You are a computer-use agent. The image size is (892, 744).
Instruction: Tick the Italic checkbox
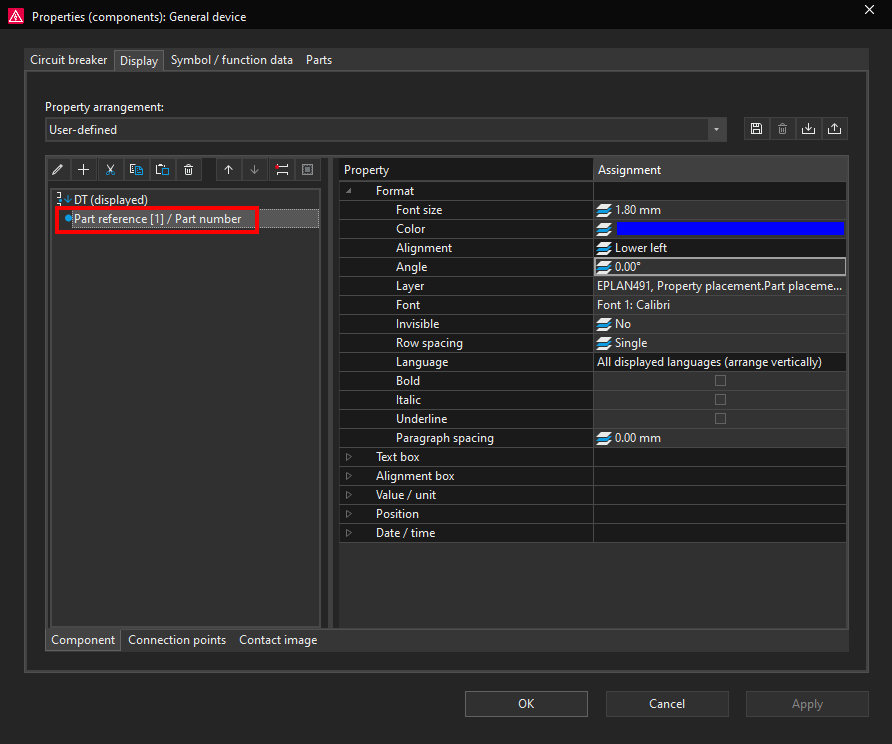pyautogui.click(x=720, y=400)
